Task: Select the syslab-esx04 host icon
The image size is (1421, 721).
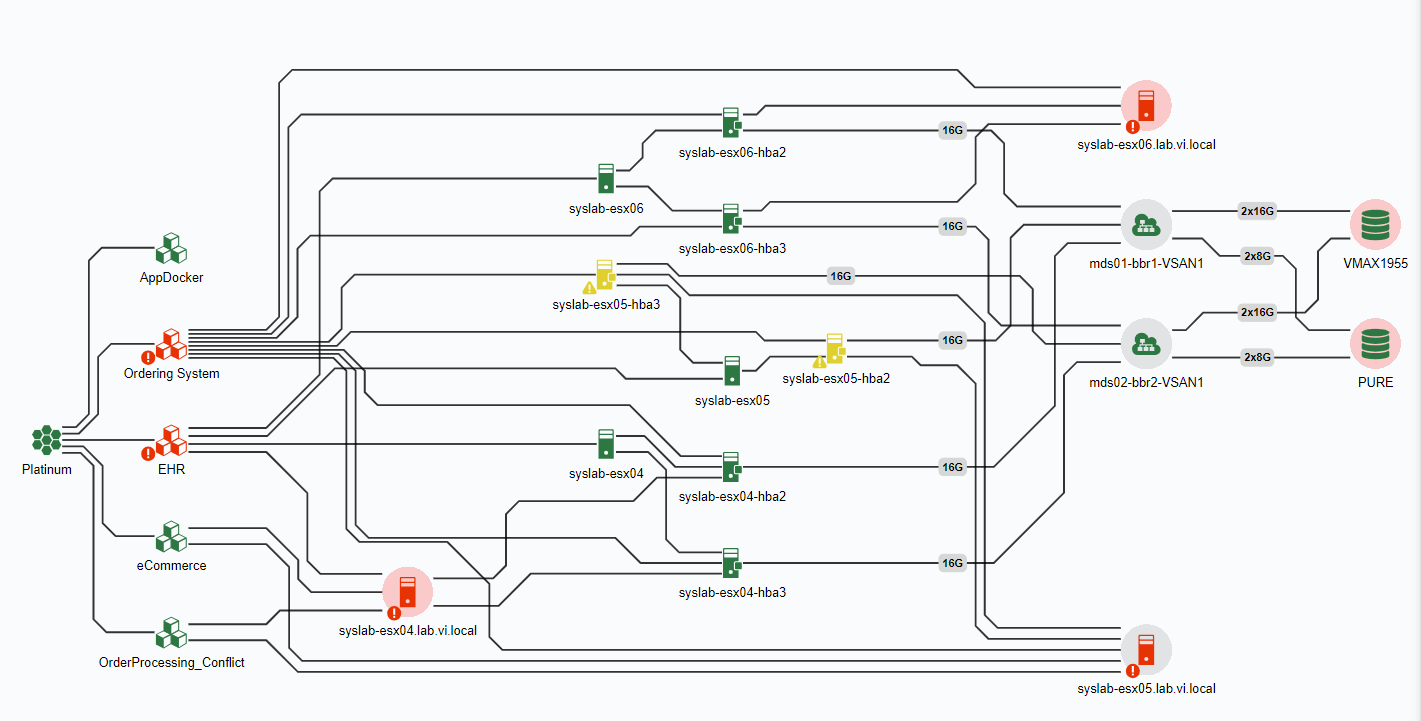Action: click(606, 443)
